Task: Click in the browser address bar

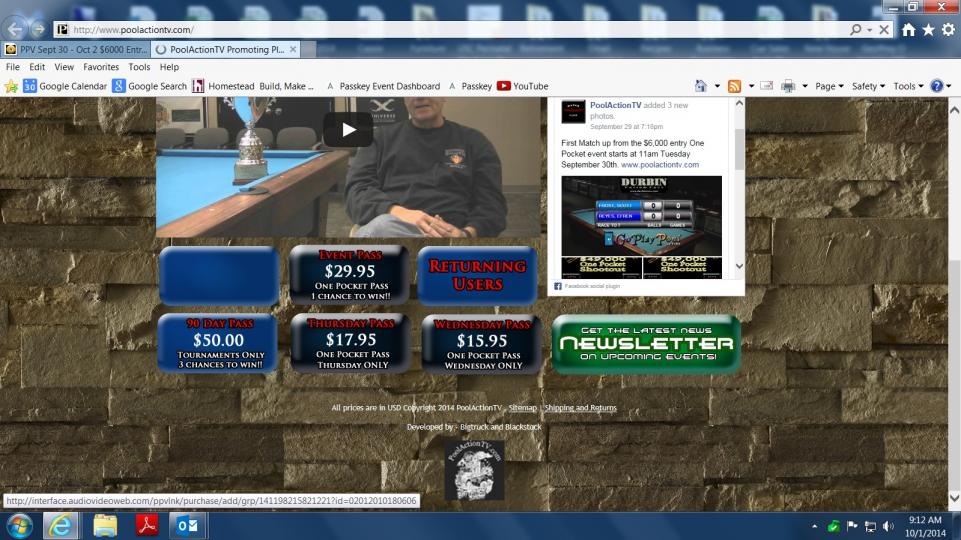Action: pyautogui.click(x=450, y=30)
